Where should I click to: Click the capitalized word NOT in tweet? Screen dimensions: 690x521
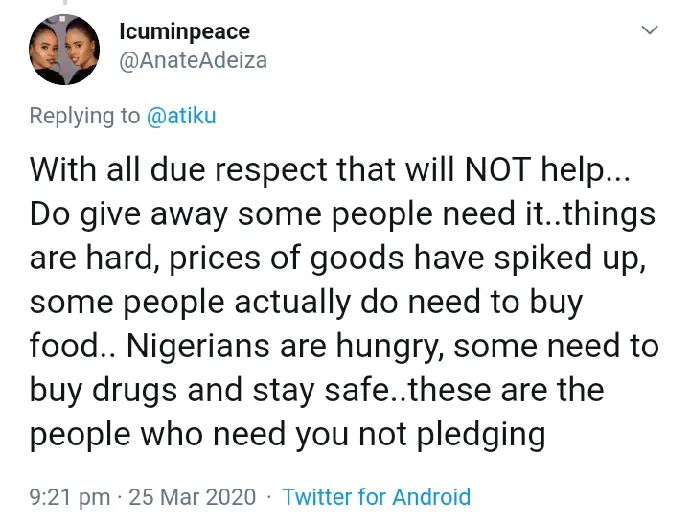[x=497, y=169]
